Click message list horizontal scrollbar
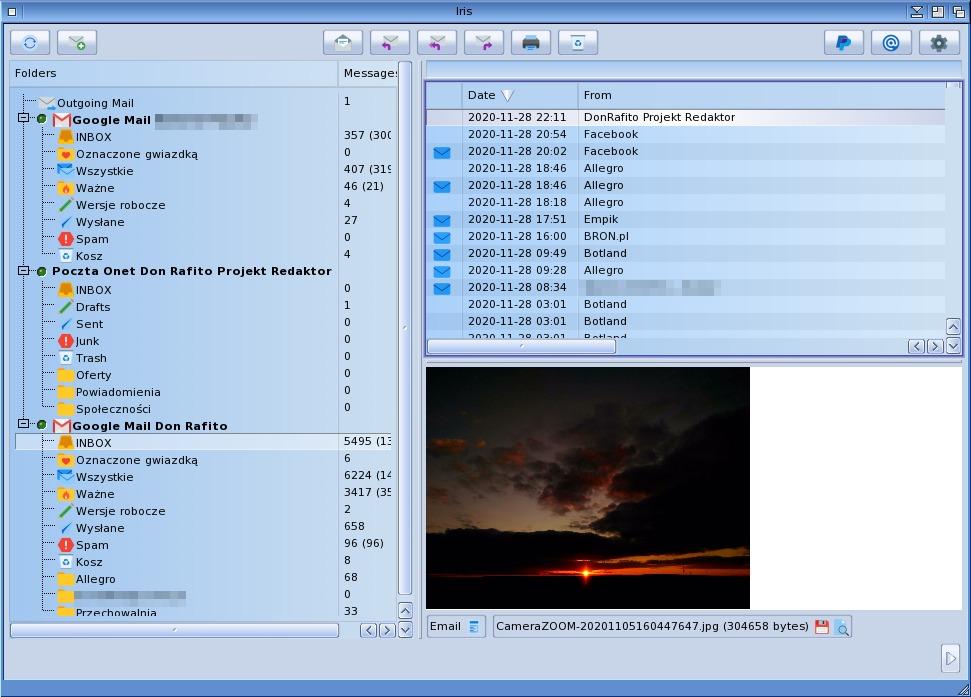971x697 pixels. click(x=521, y=347)
